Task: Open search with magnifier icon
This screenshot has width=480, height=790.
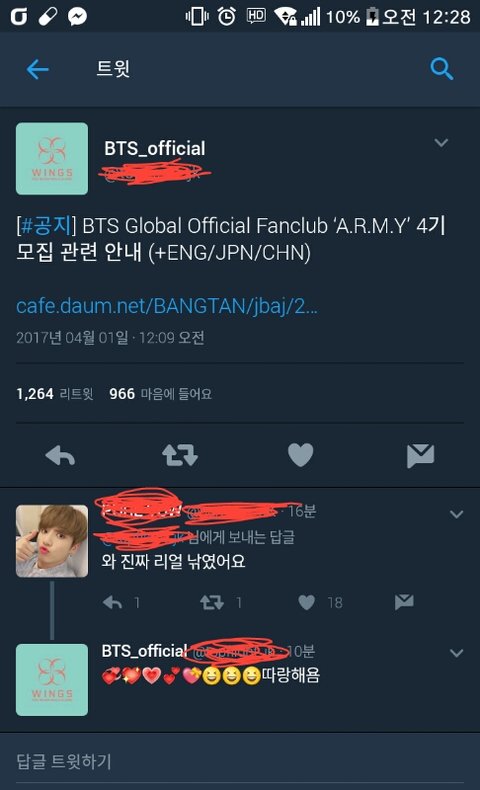Action: [x=442, y=69]
